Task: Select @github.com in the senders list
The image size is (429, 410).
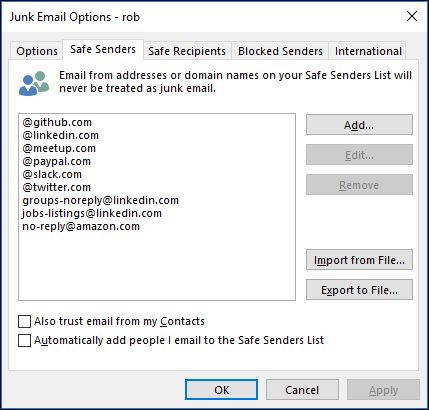Action: (x=57, y=122)
